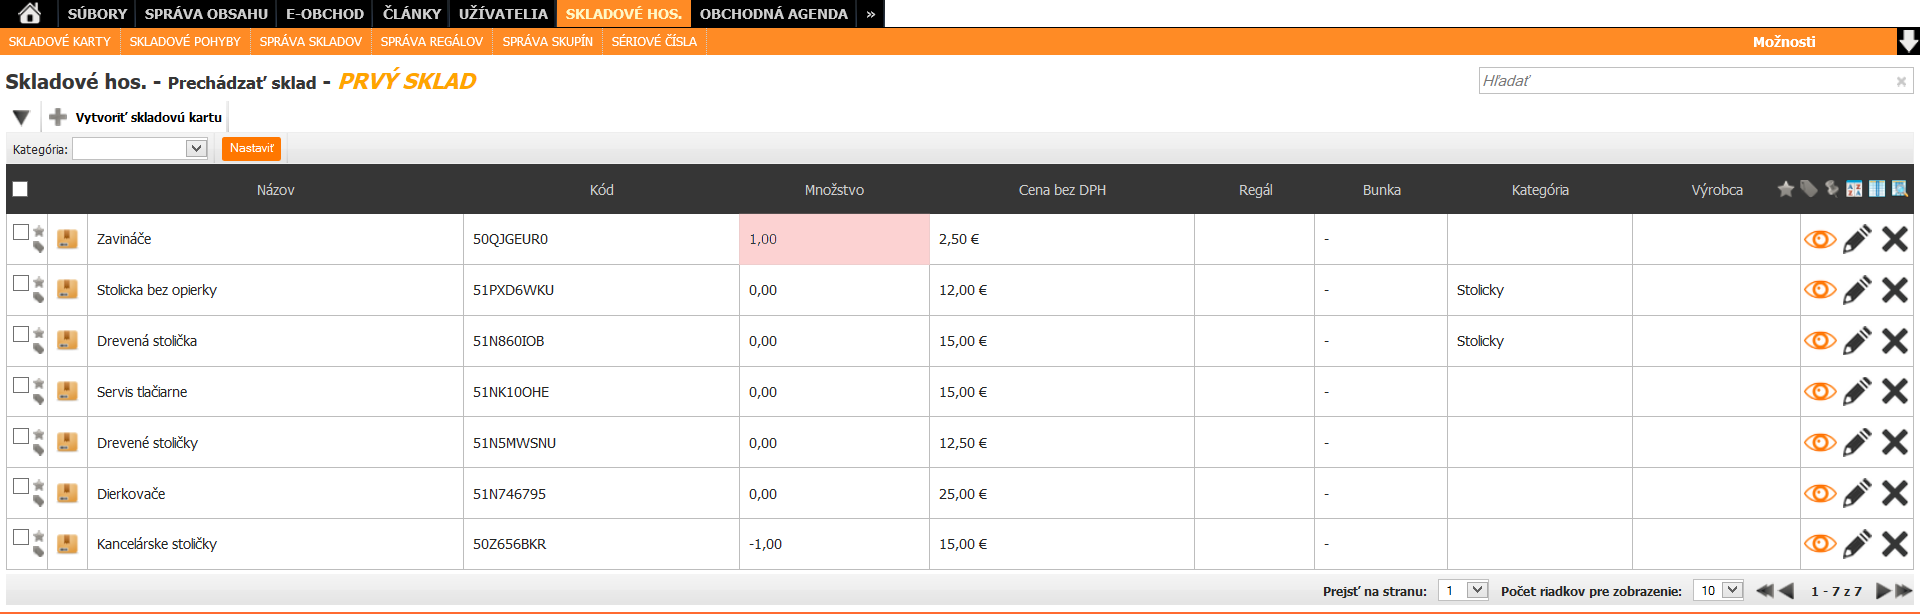The width and height of the screenshot is (1920, 614).
Task: Open the A-Z sorting icon in header
Action: [x=1854, y=188]
